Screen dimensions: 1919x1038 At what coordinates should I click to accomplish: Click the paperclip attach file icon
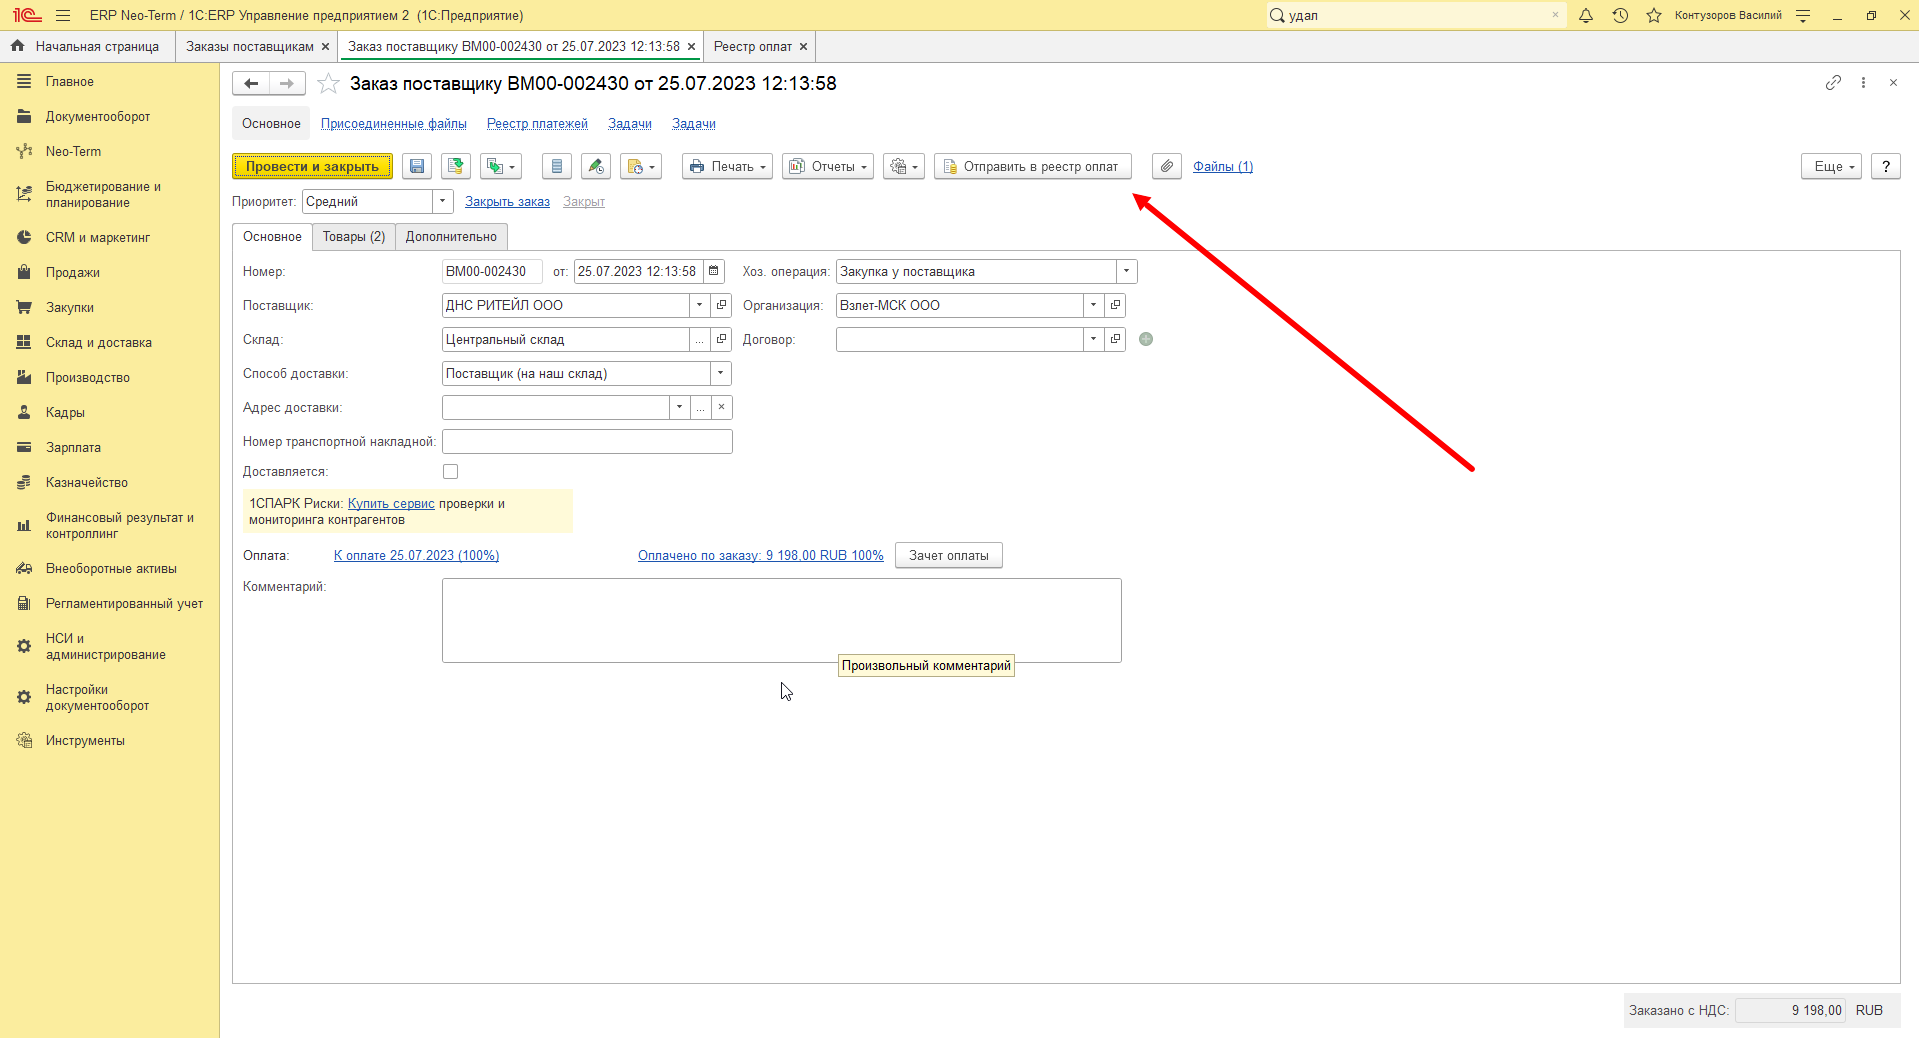1167,167
